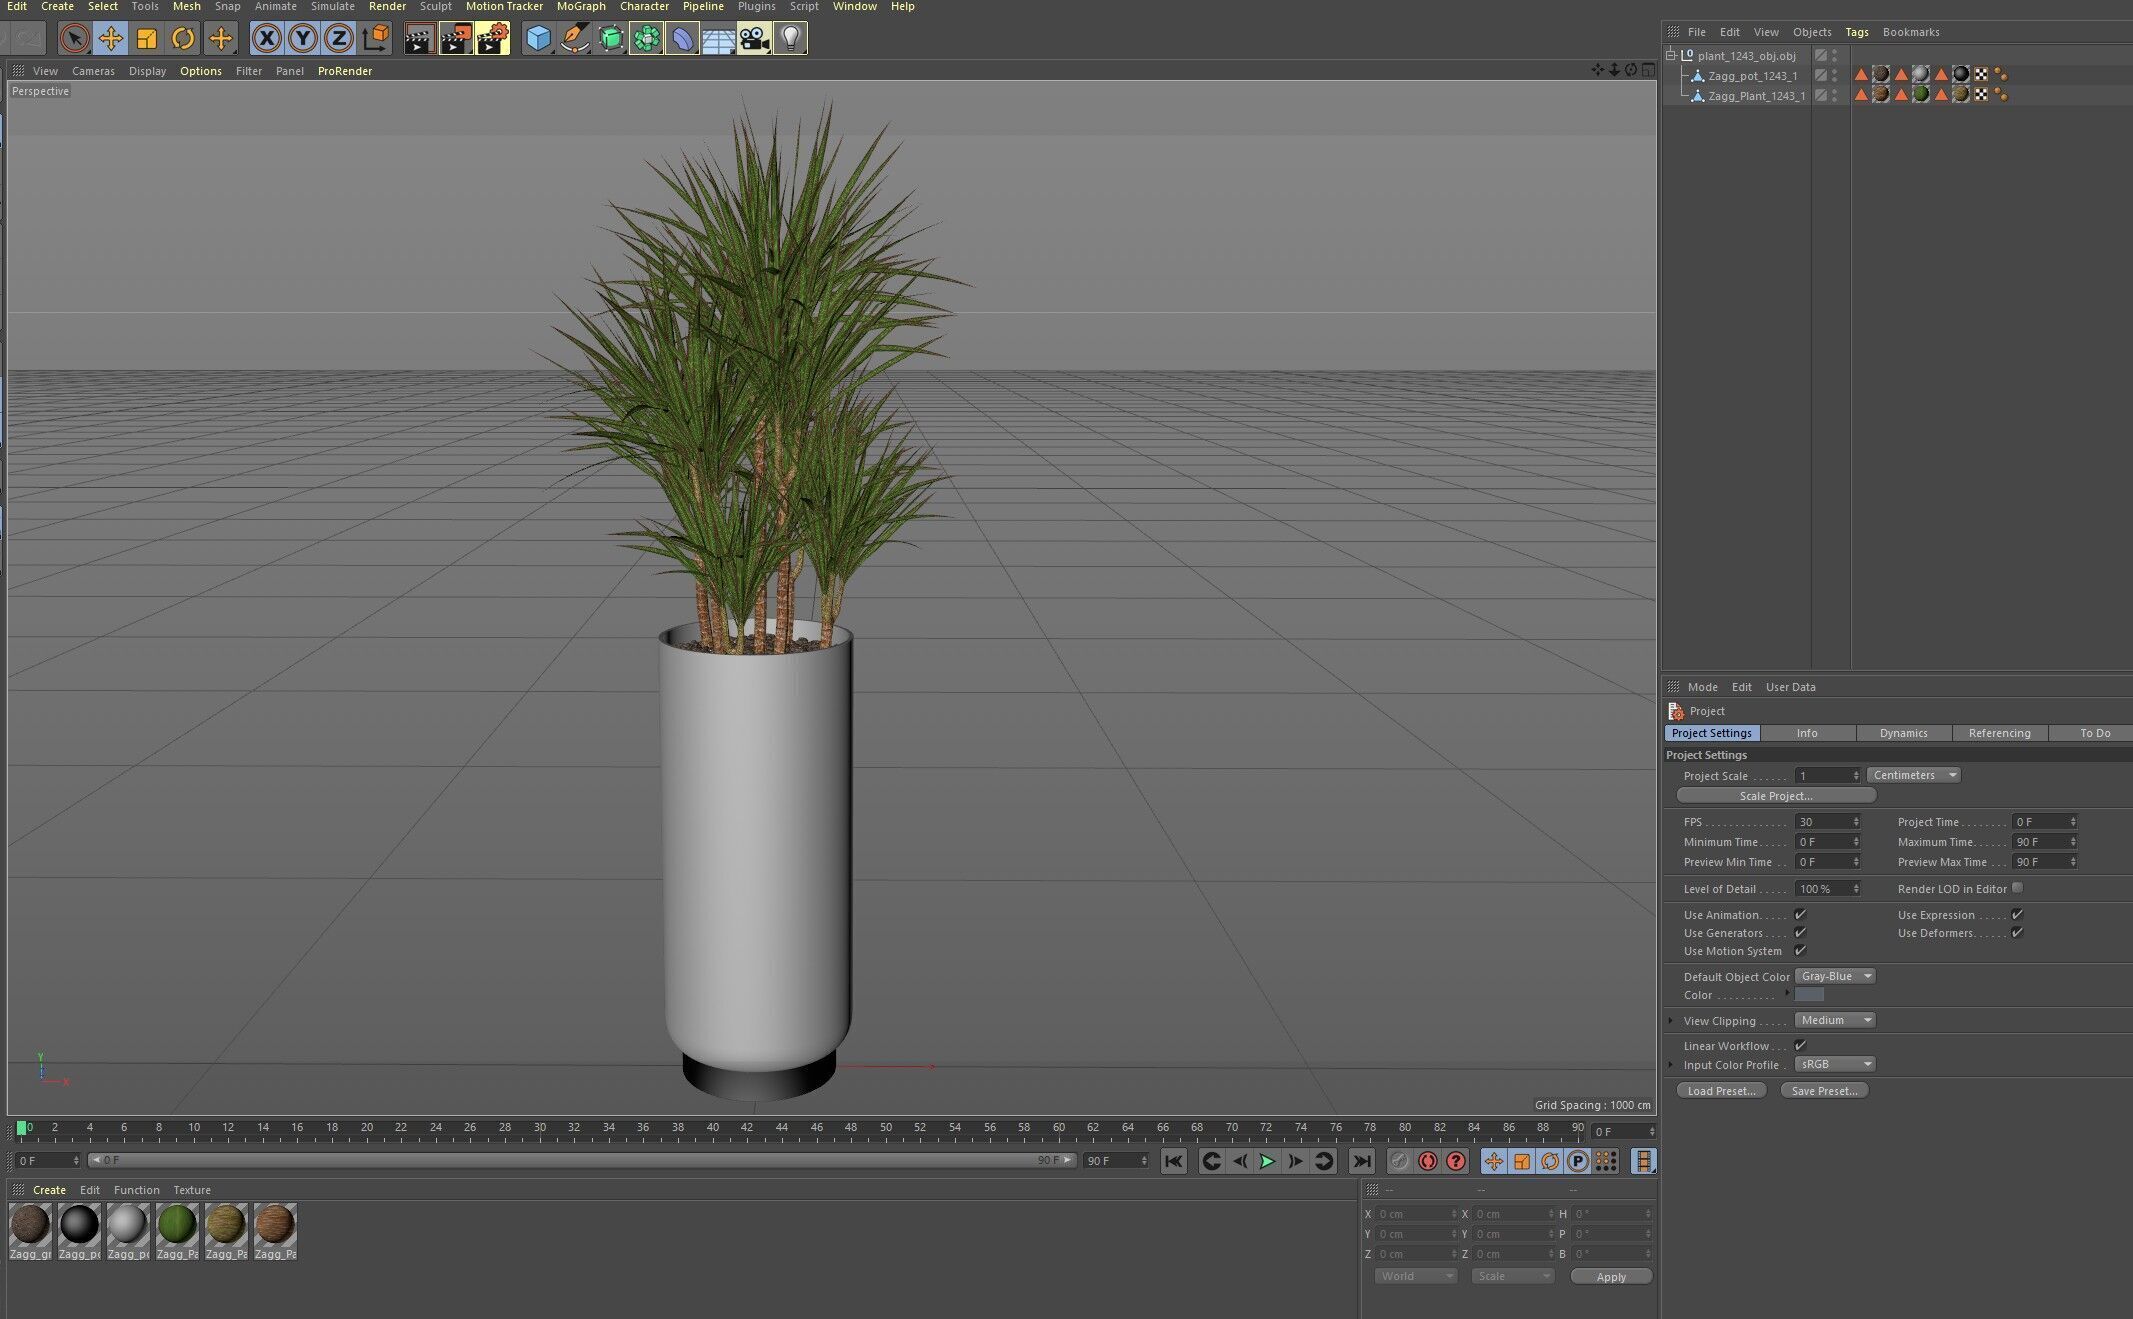Screen dimensions: 2133x1319
Task: Open the MoGraph menu
Action: click(x=581, y=6)
